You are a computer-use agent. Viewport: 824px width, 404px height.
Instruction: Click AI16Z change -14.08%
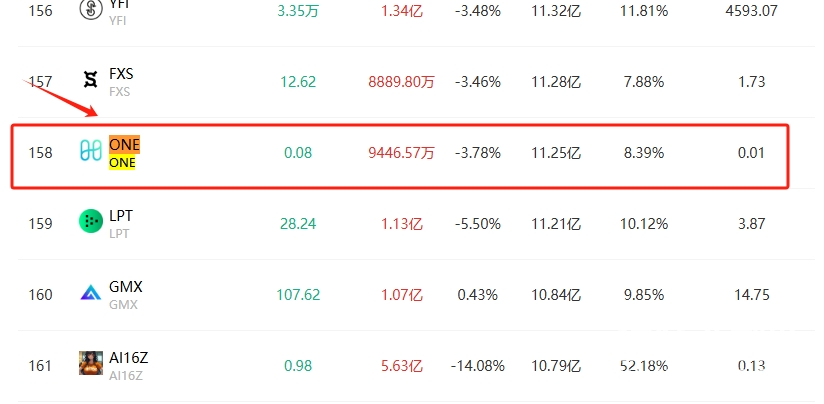click(478, 366)
